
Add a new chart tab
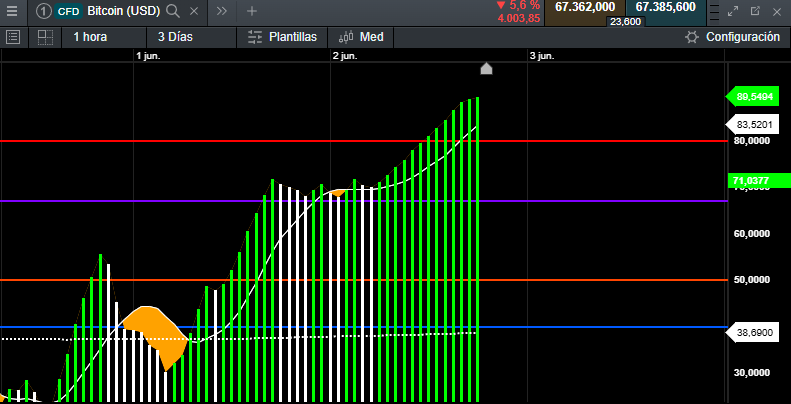point(251,11)
